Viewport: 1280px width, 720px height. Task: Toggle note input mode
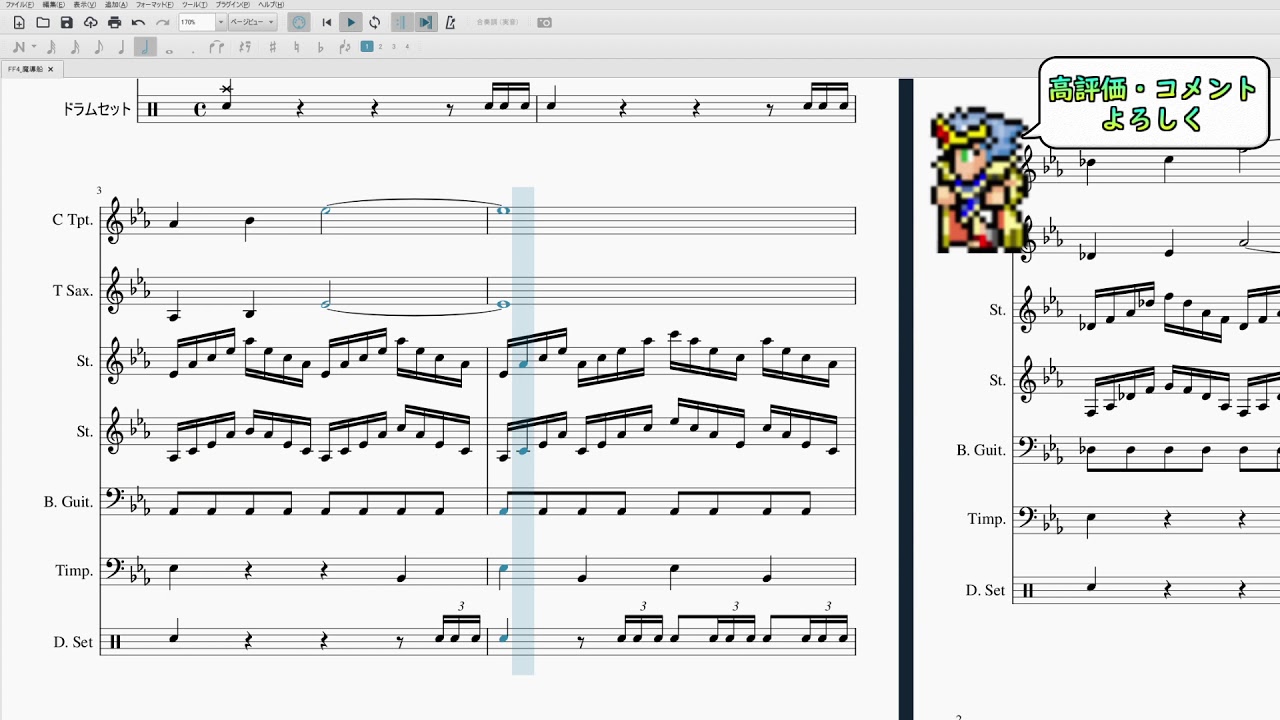pos(18,47)
